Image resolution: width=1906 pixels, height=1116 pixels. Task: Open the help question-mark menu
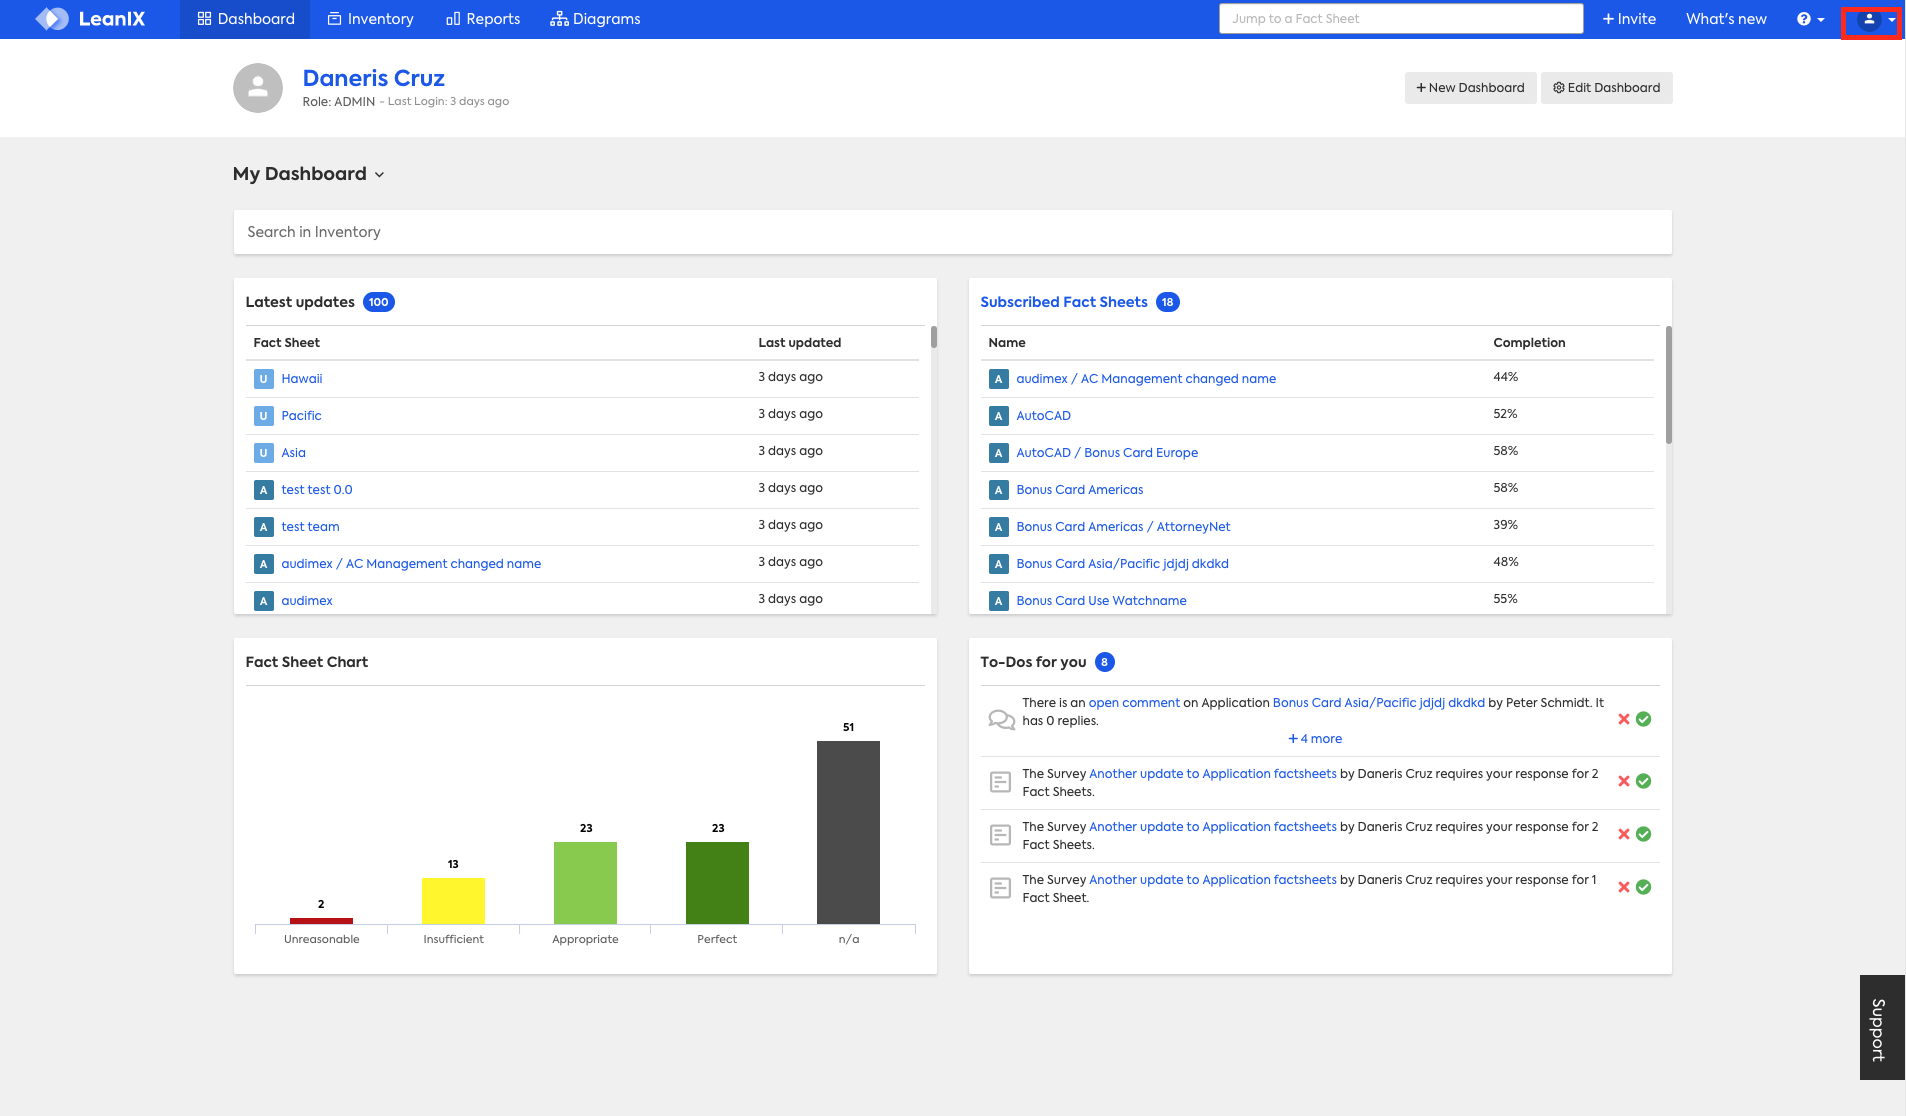tap(1811, 19)
